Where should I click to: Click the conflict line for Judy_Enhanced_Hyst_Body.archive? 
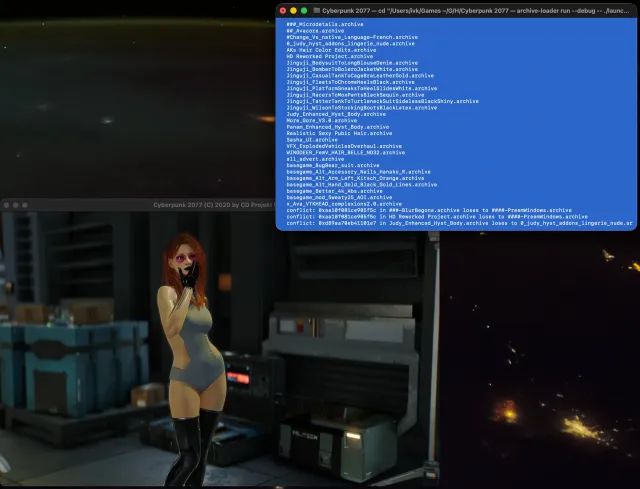[x=460, y=223]
